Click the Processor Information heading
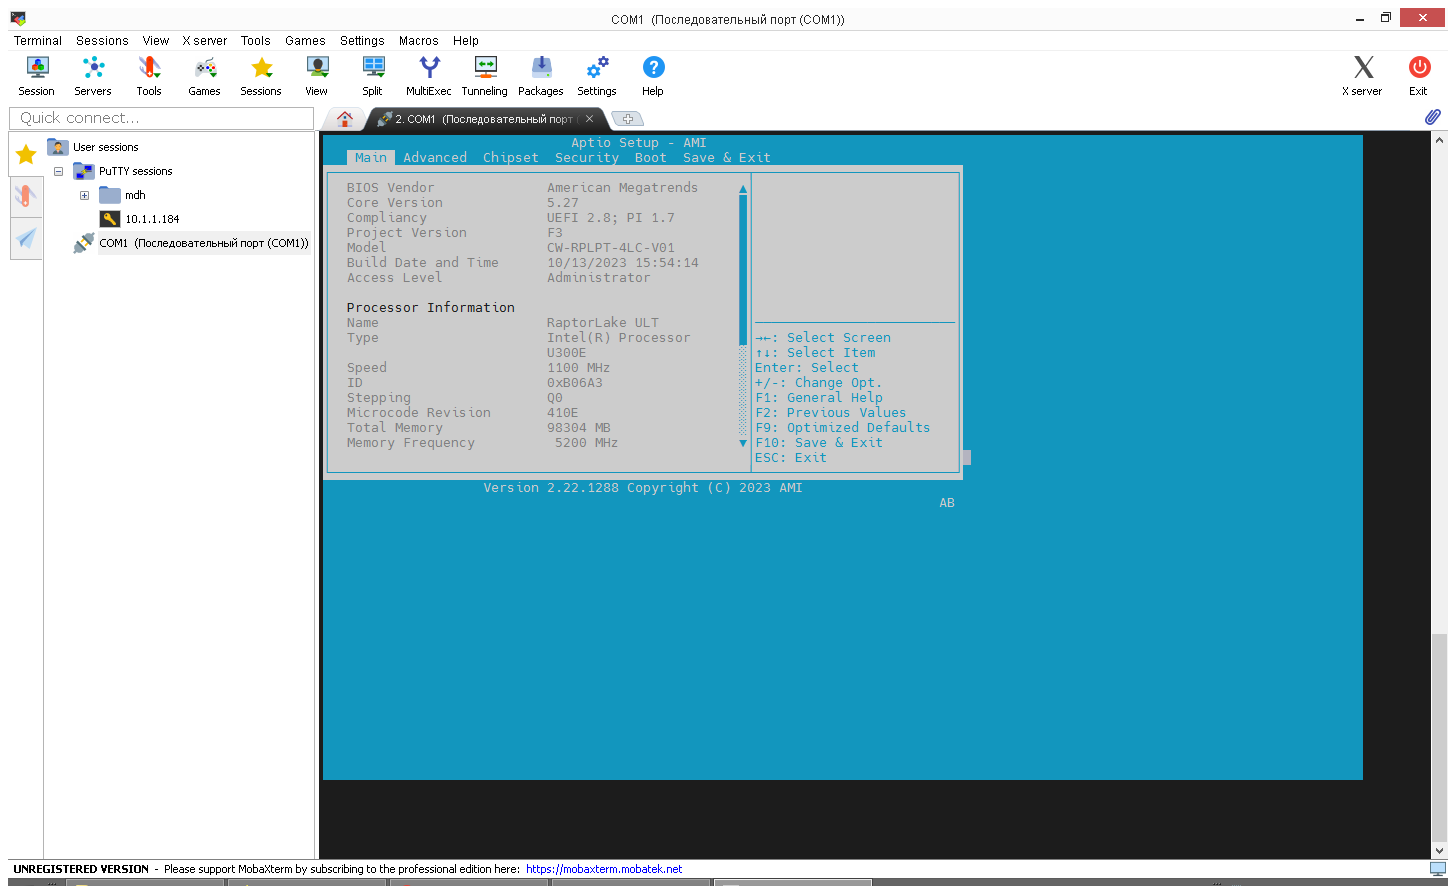 point(431,308)
